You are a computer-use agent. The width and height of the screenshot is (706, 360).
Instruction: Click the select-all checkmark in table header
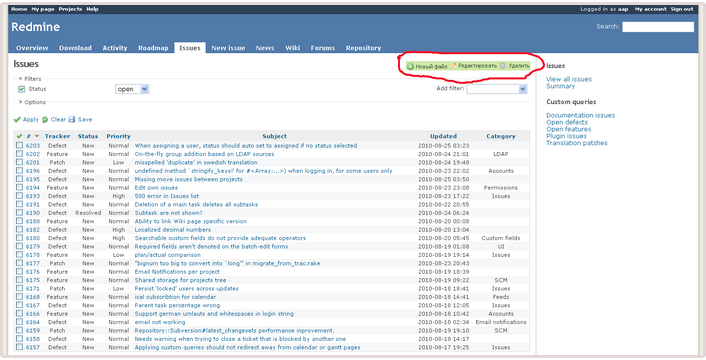[x=19, y=136]
